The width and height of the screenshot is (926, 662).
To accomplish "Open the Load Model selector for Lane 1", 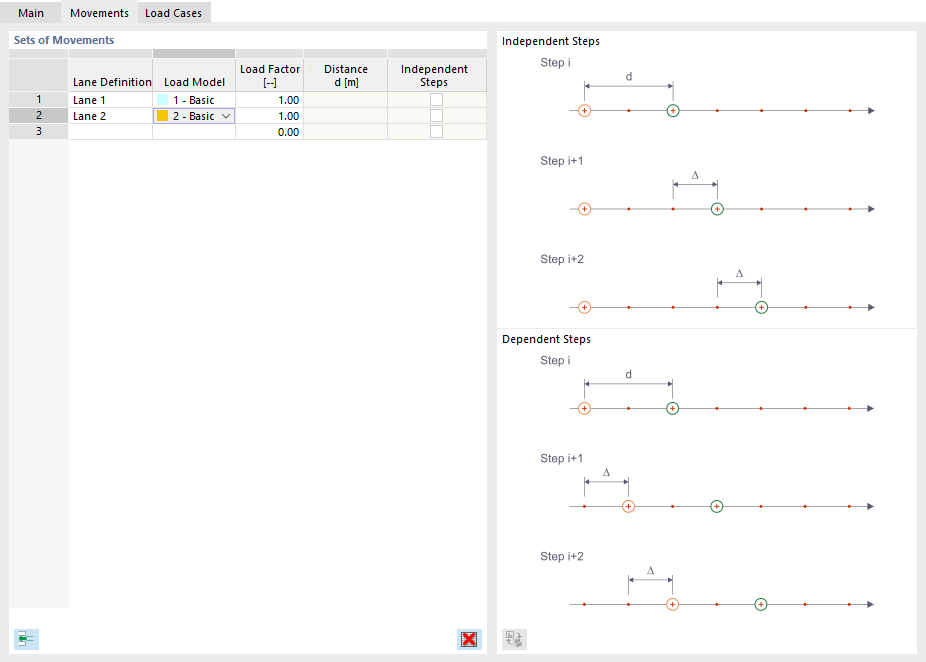I will point(193,99).
